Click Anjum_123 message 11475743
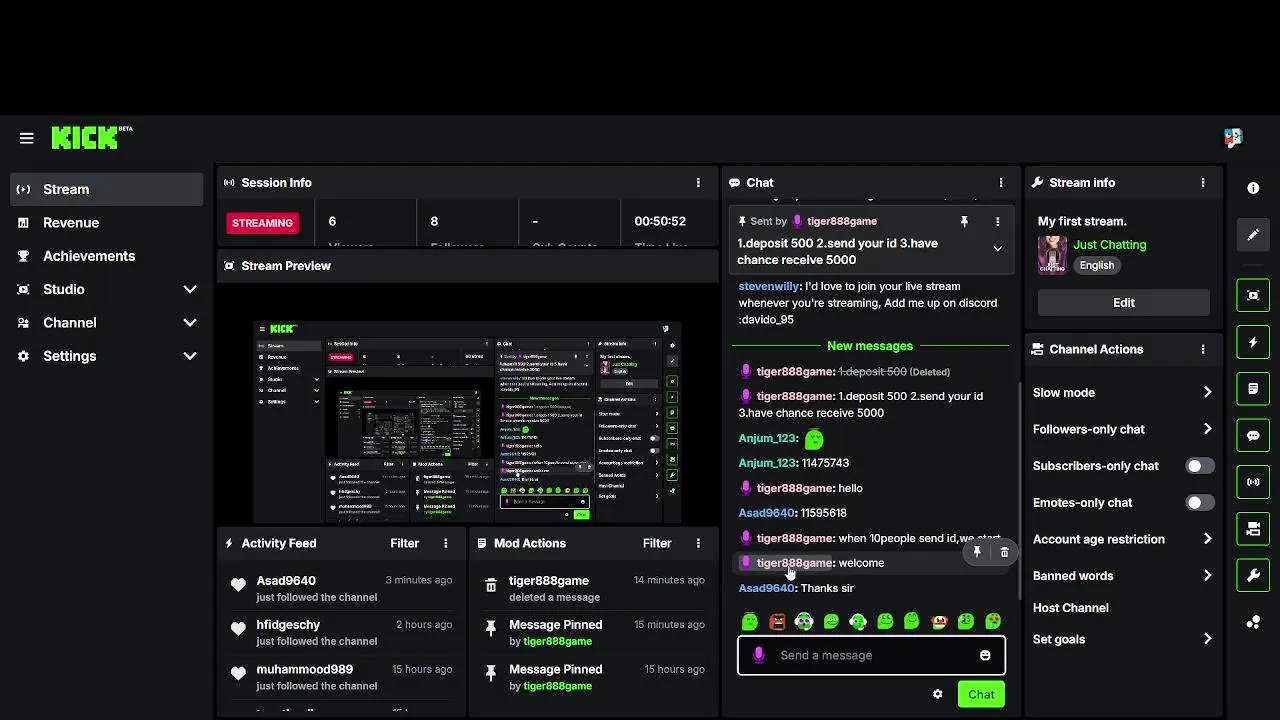 coord(794,463)
